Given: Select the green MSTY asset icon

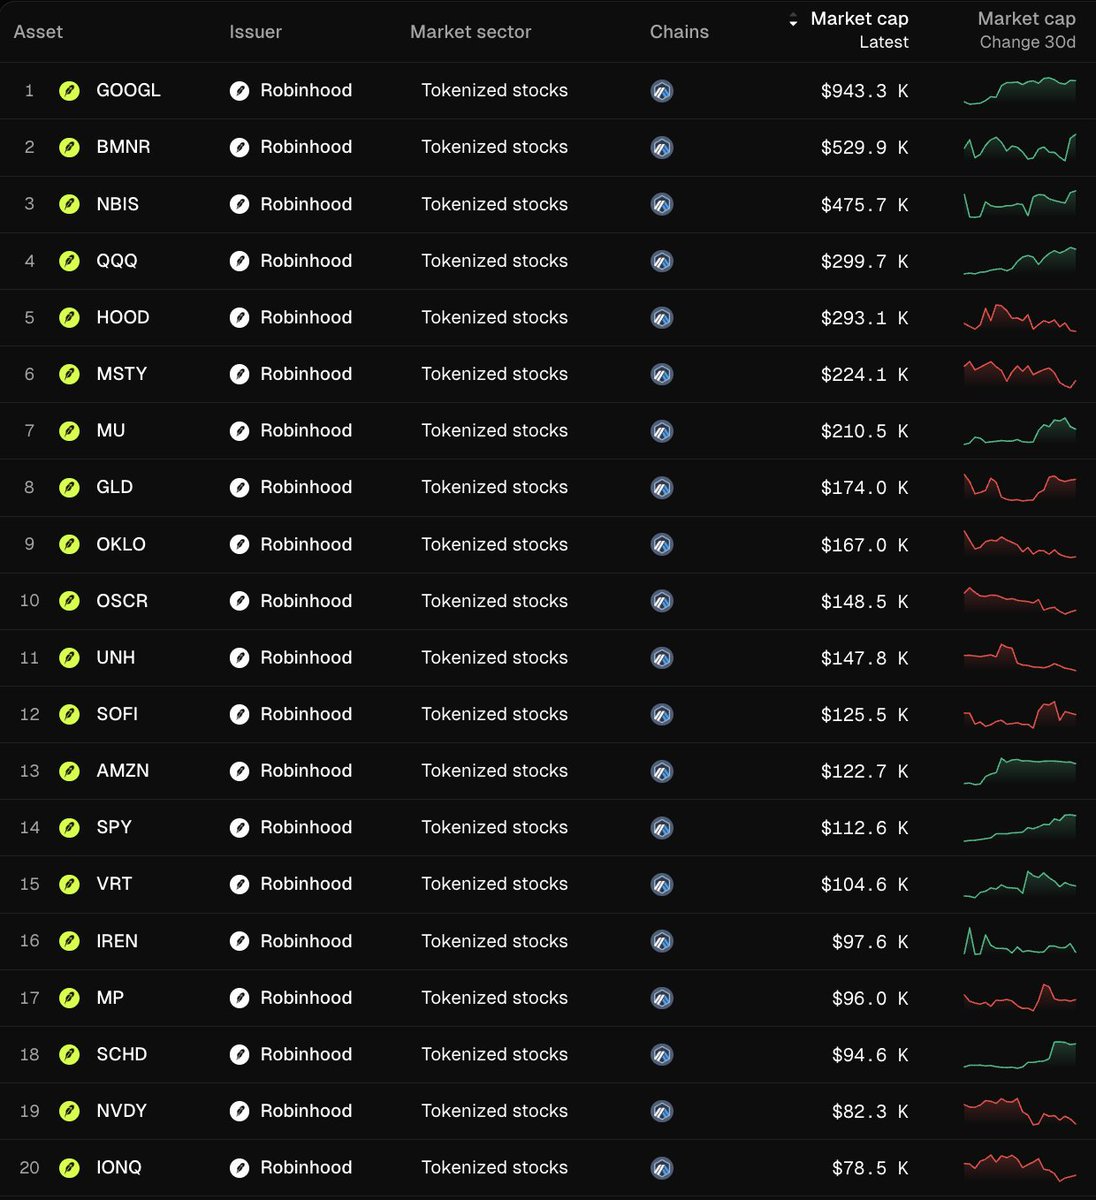Looking at the screenshot, I should click(x=69, y=374).
